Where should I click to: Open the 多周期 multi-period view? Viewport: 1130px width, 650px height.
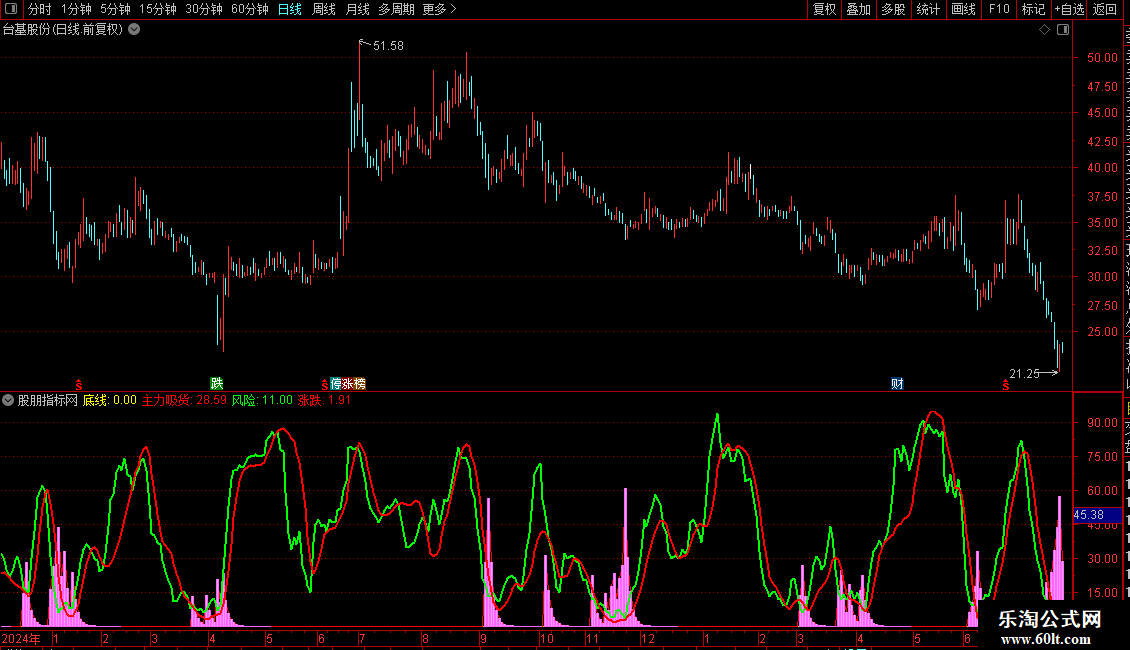tap(396, 9)
